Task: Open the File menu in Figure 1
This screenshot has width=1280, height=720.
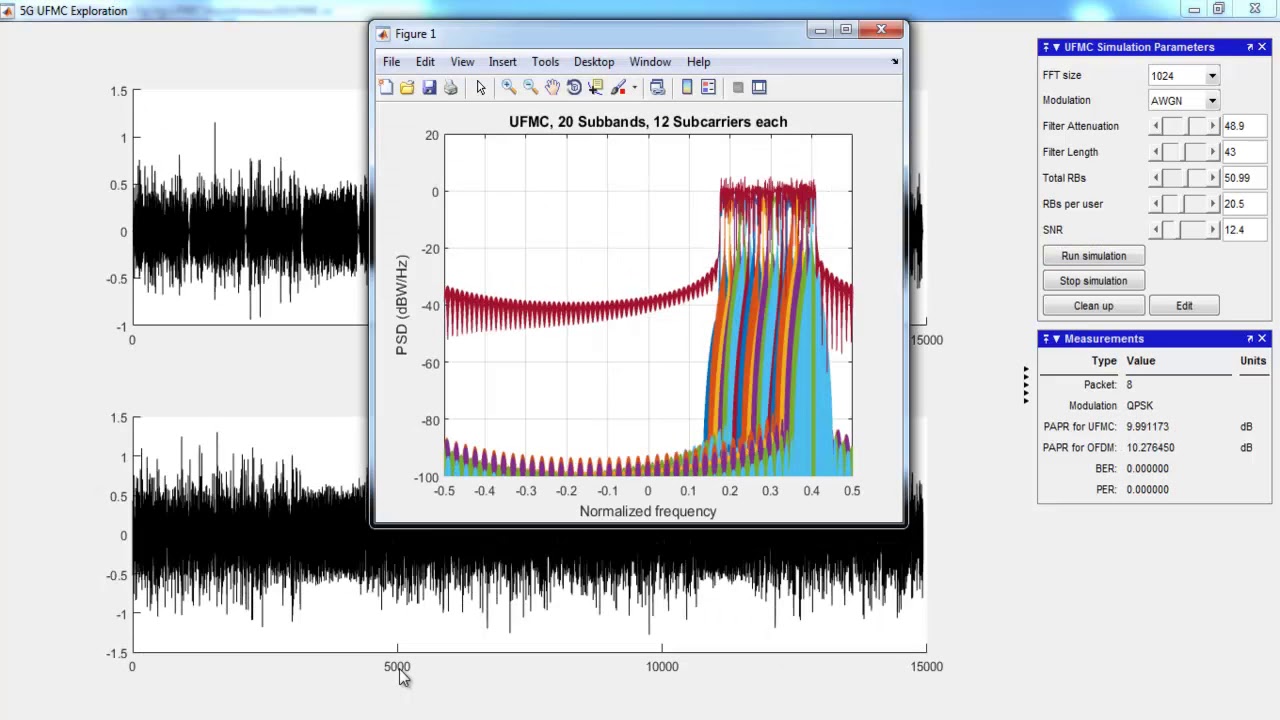Action: coord(391,62)
